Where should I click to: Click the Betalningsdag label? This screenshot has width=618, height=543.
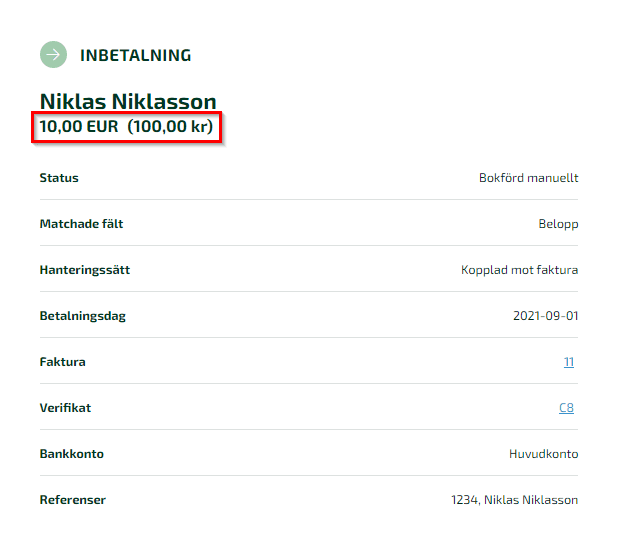pos(83,316)
